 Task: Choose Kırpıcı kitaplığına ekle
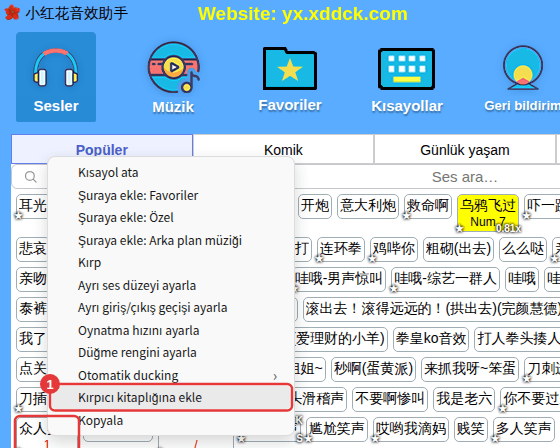click(x=171, y=397)
